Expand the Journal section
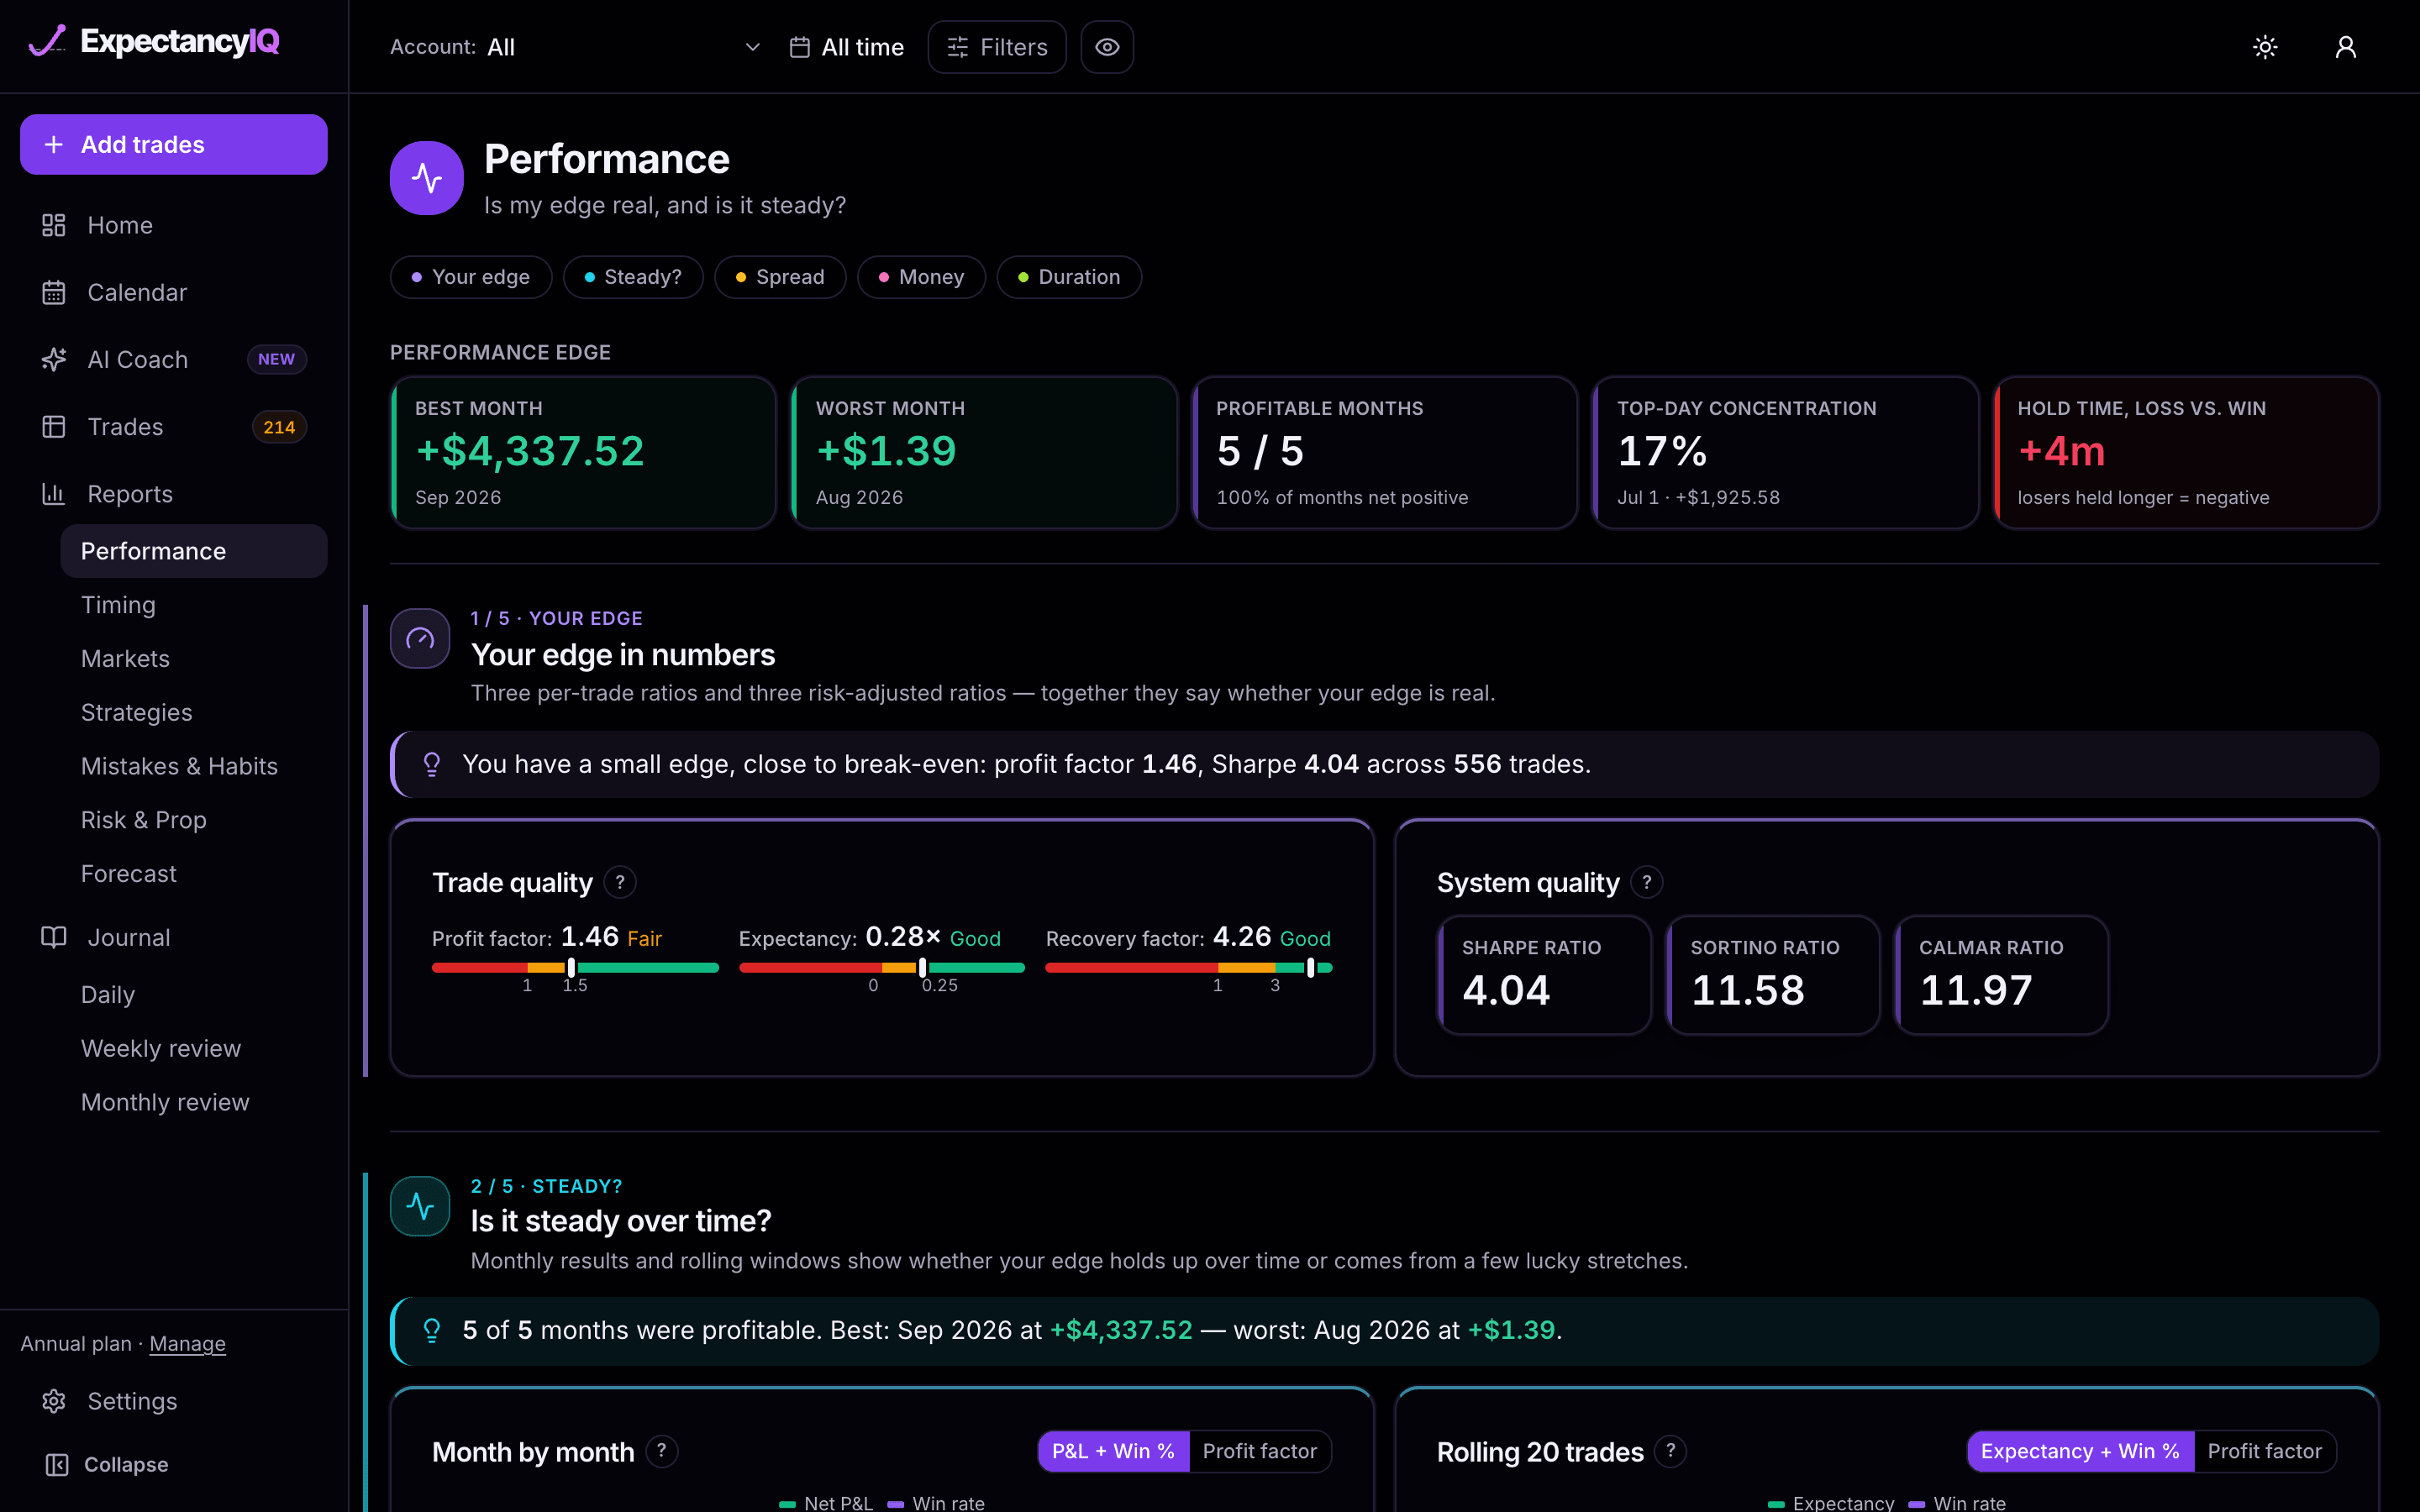Image resolution: width=2420 pixels, height=1512 pixels. [174, 937]
